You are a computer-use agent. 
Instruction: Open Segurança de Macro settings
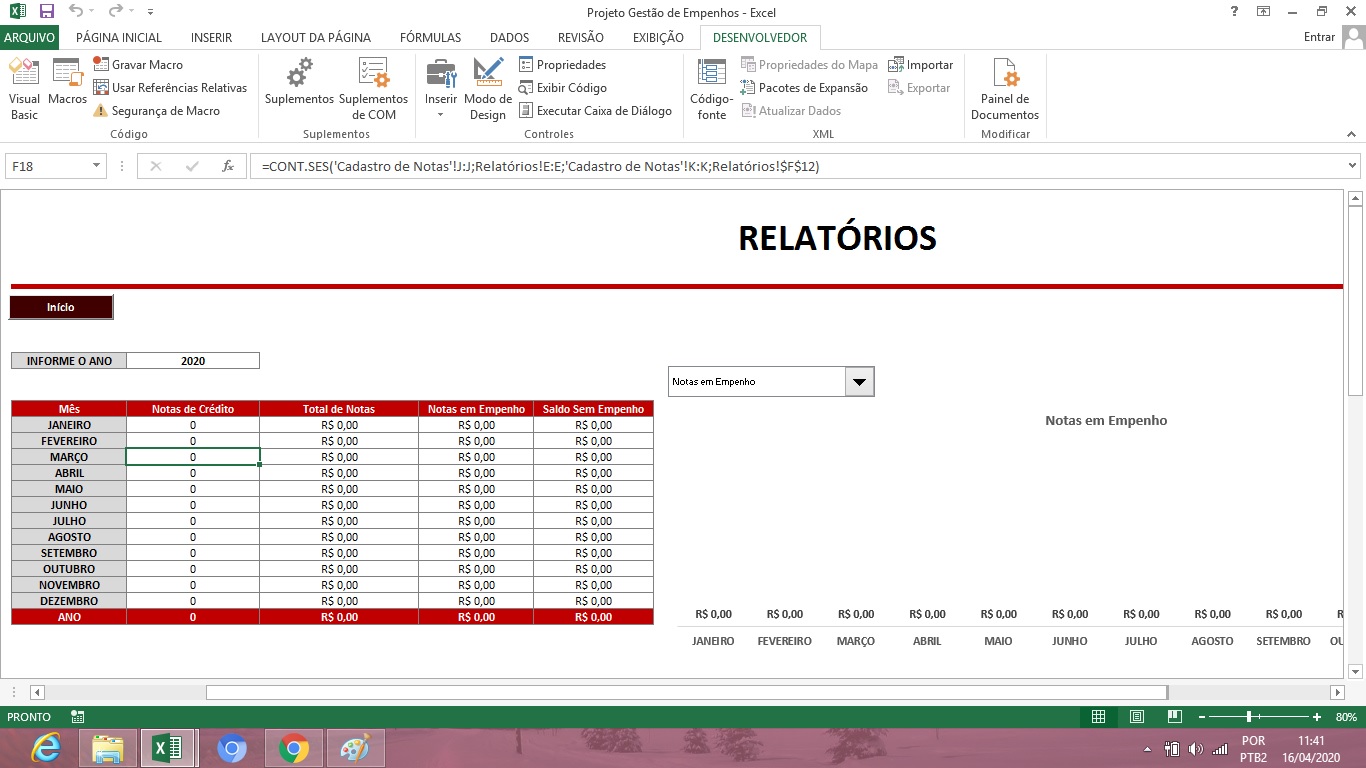click(x=156, y=111)
